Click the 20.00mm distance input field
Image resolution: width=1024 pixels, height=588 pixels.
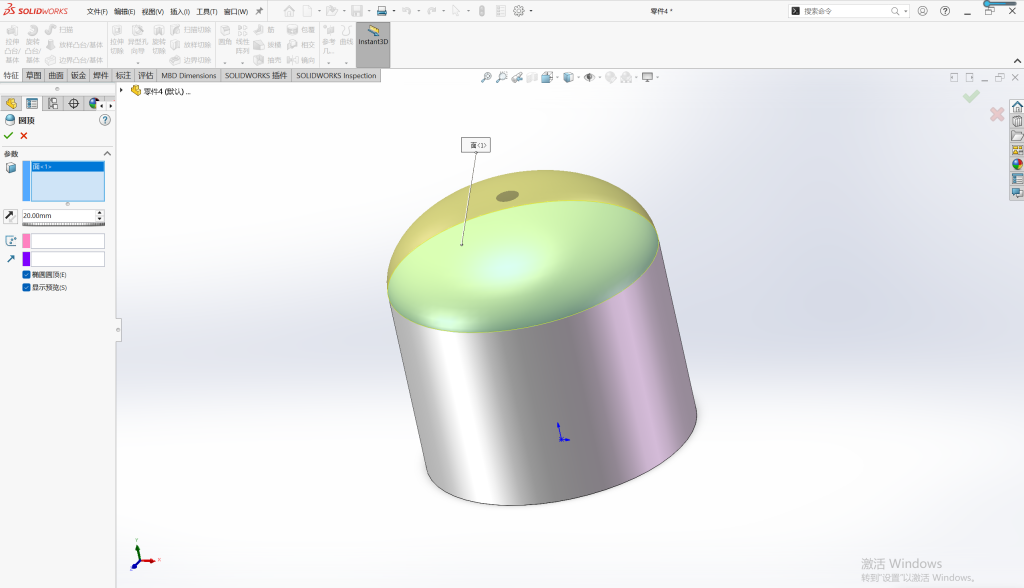(59, 216)
